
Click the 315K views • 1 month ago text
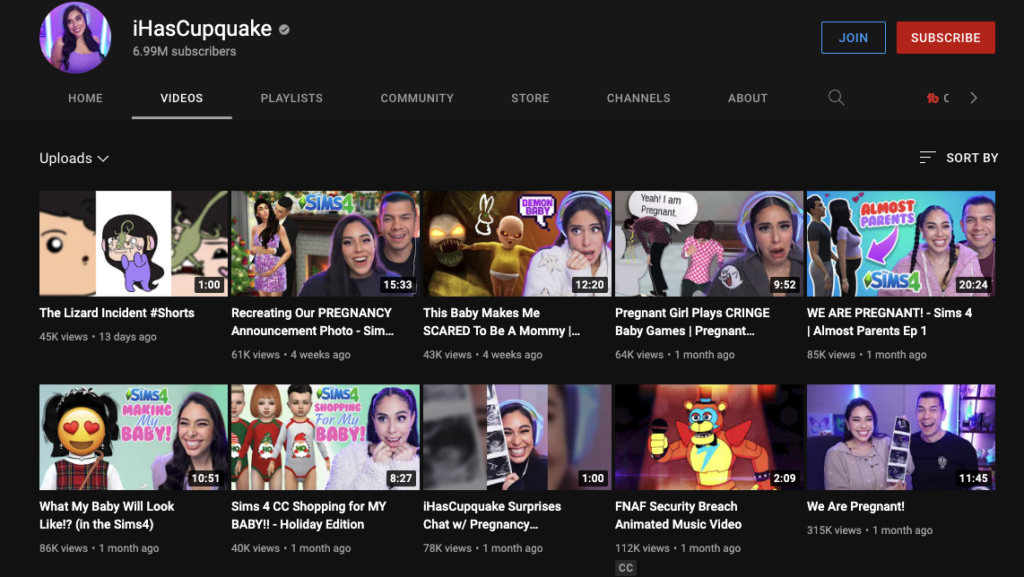tap(870, 530)
